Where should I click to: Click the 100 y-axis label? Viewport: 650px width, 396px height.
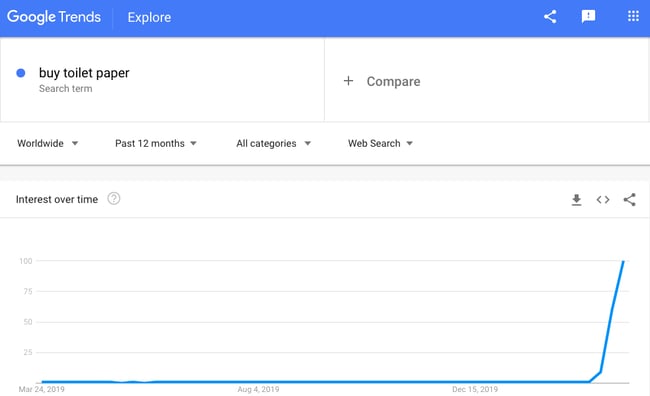click(26, 261)
